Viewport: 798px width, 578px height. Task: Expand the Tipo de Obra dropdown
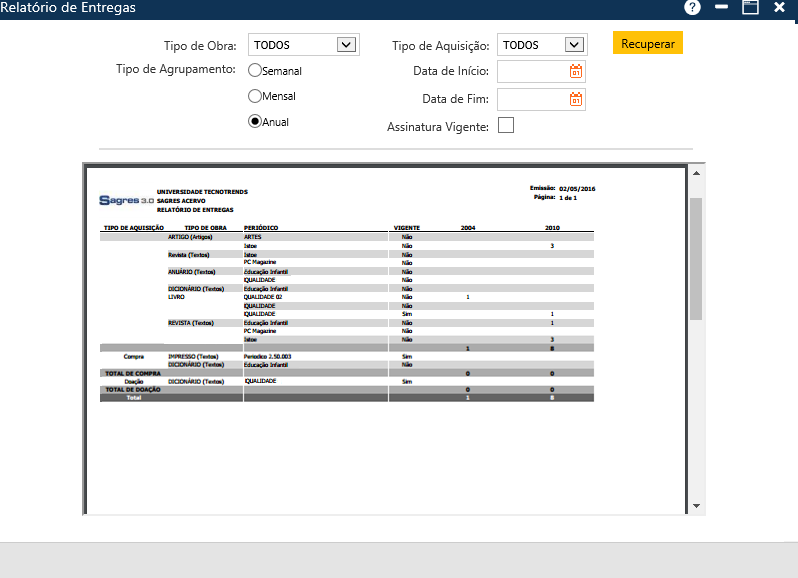coord(346,45)
